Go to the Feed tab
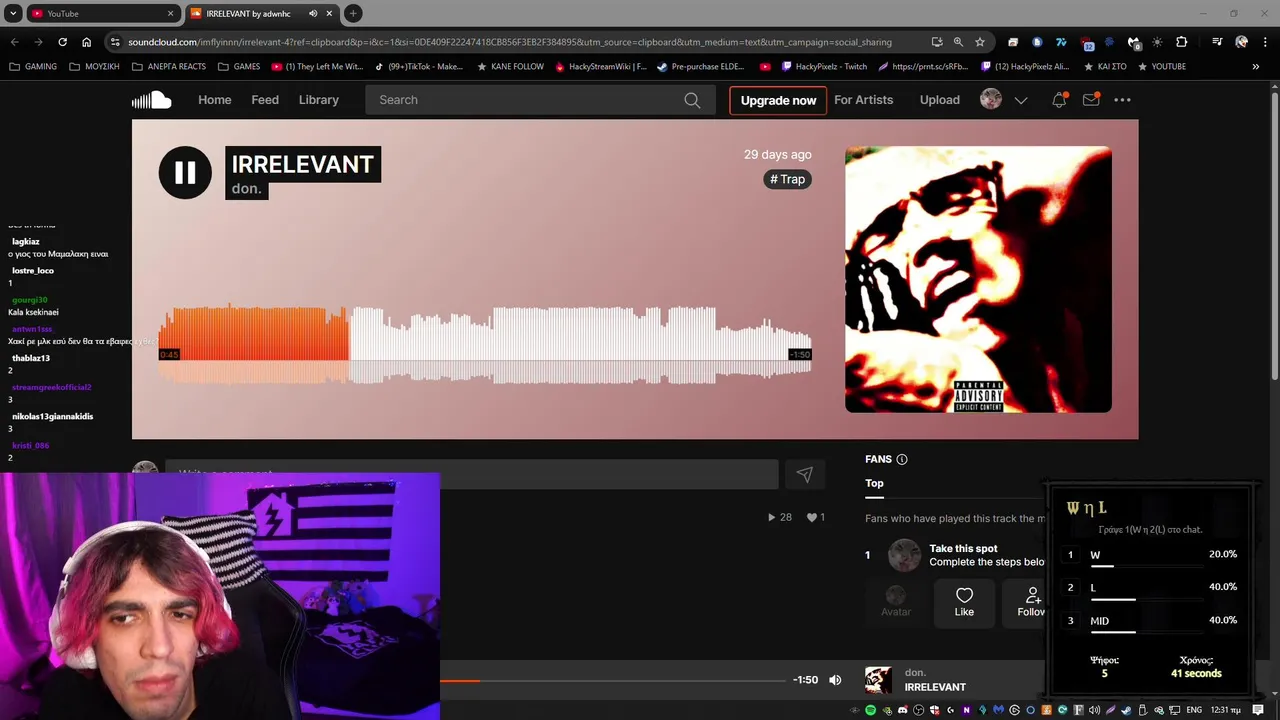This screenshot has width=1280, height=720. 265,100
